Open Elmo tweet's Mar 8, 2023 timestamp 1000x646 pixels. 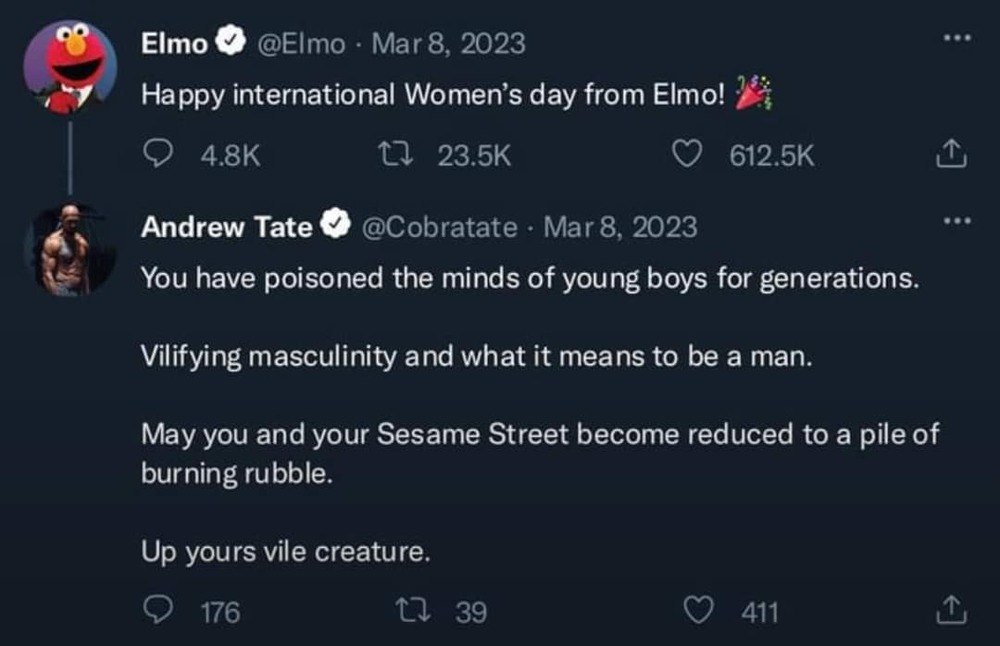point(448,43)
